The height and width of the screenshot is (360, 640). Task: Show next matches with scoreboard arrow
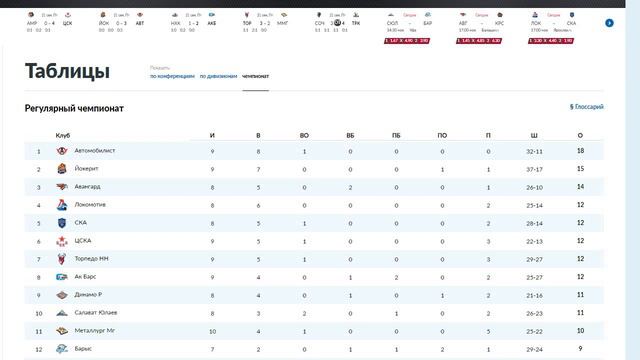click(609, 23)
